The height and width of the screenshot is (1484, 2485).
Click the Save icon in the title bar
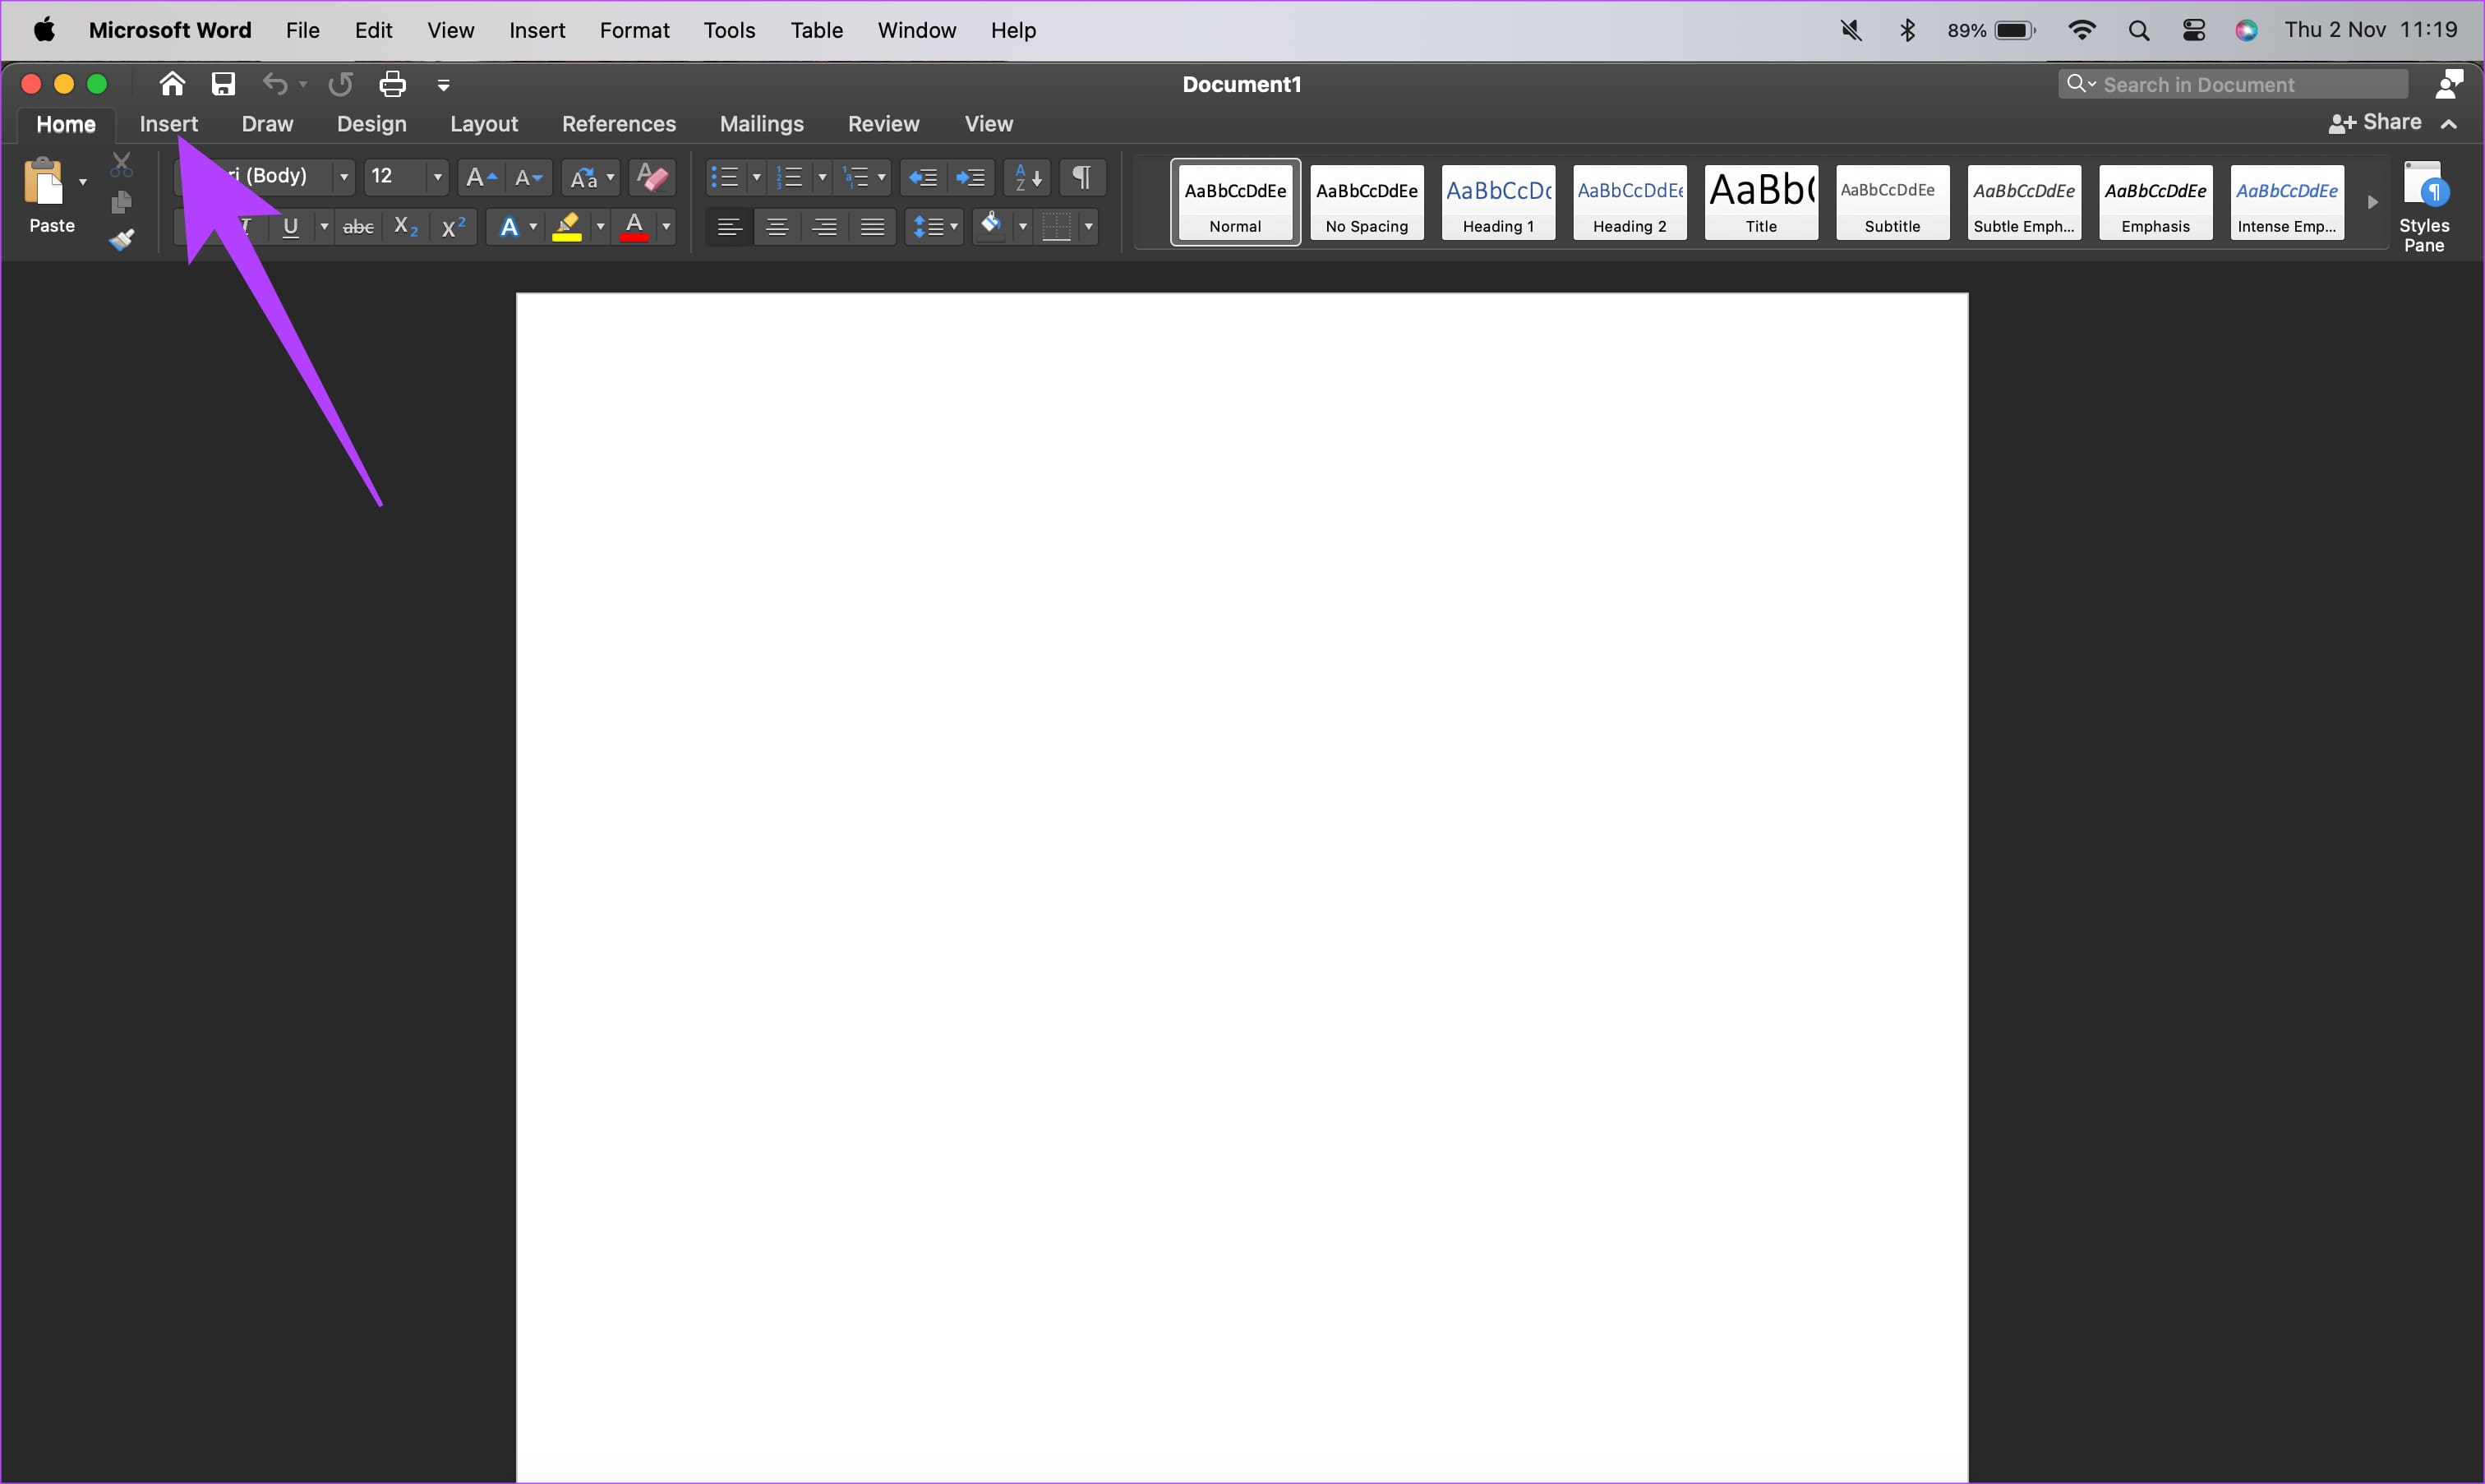click(223, 84)
